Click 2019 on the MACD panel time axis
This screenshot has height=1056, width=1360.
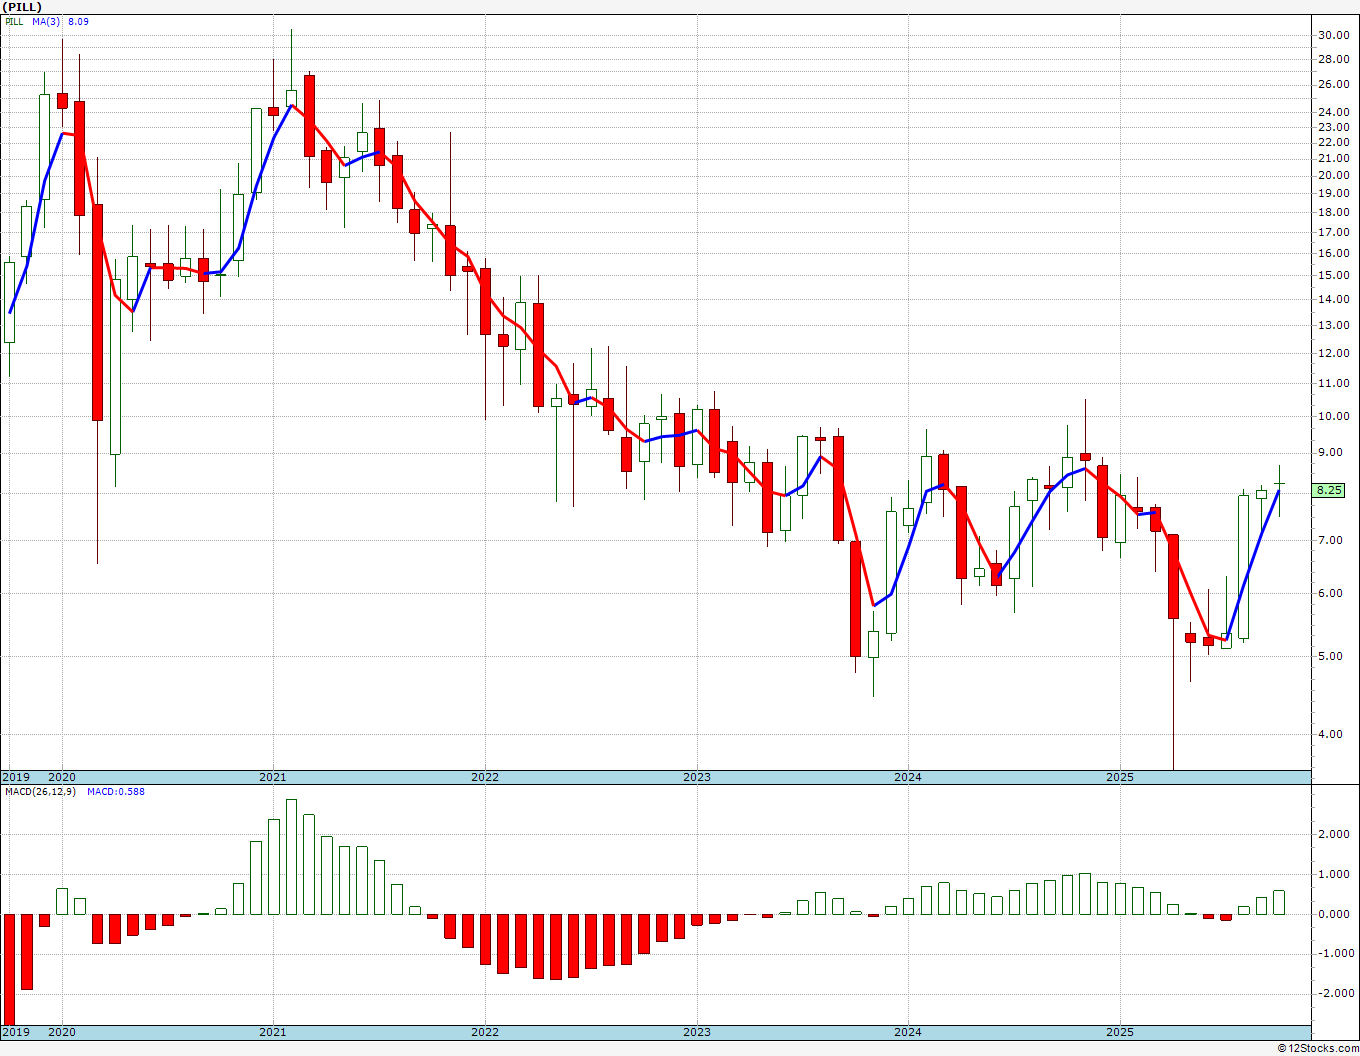pyautogui.click(x=15, y=1032)
